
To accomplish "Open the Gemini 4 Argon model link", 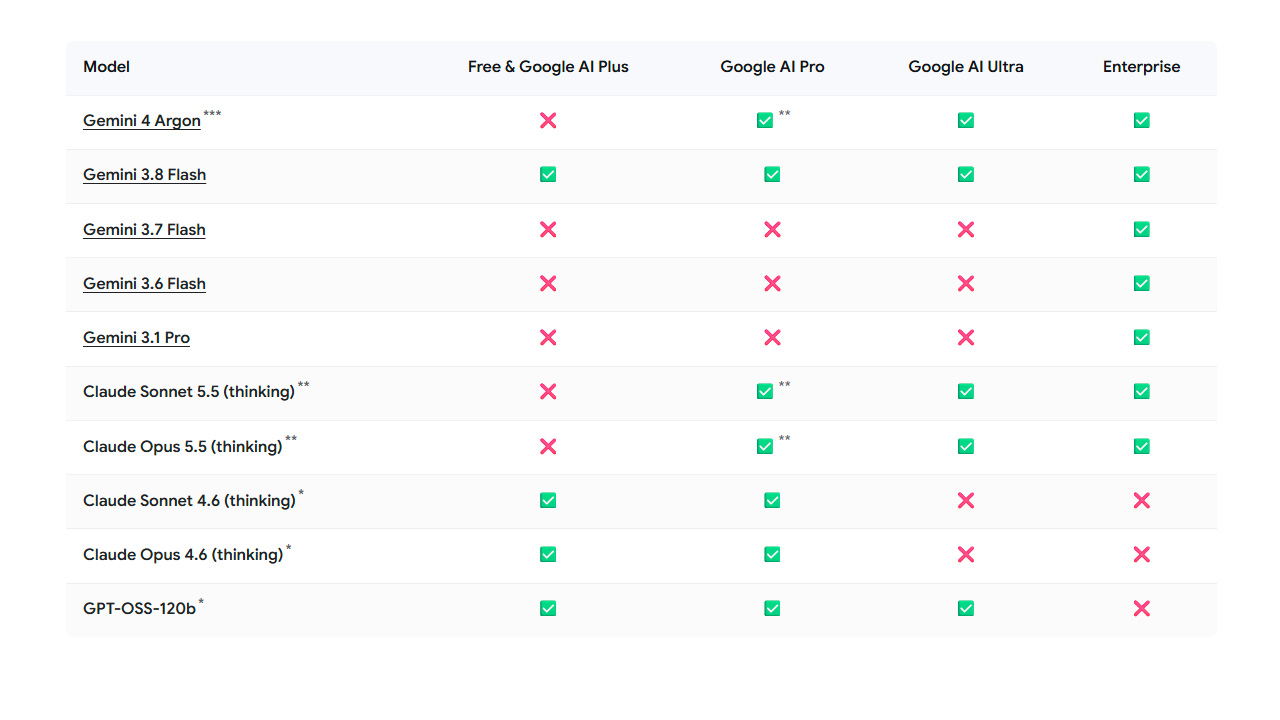I will tap(142, 121).
